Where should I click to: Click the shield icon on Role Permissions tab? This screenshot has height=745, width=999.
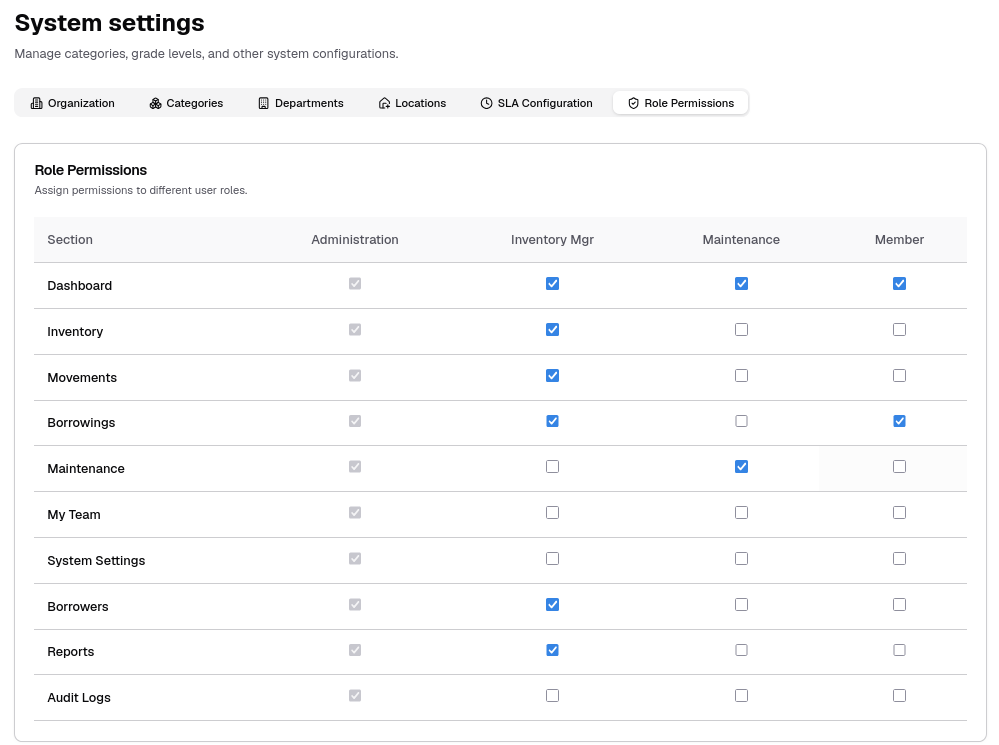point(633,102)
